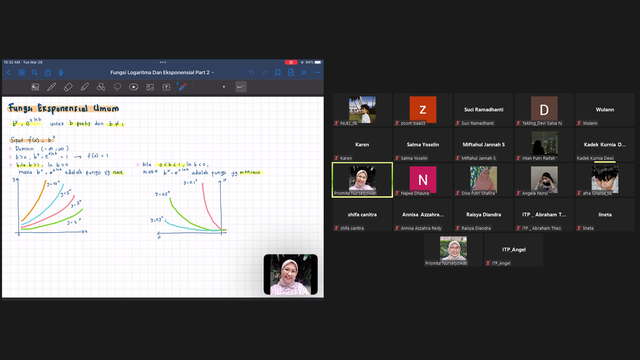Add a new page icon
Viewport: 640px width, 360px height.
tap(291, 73)
